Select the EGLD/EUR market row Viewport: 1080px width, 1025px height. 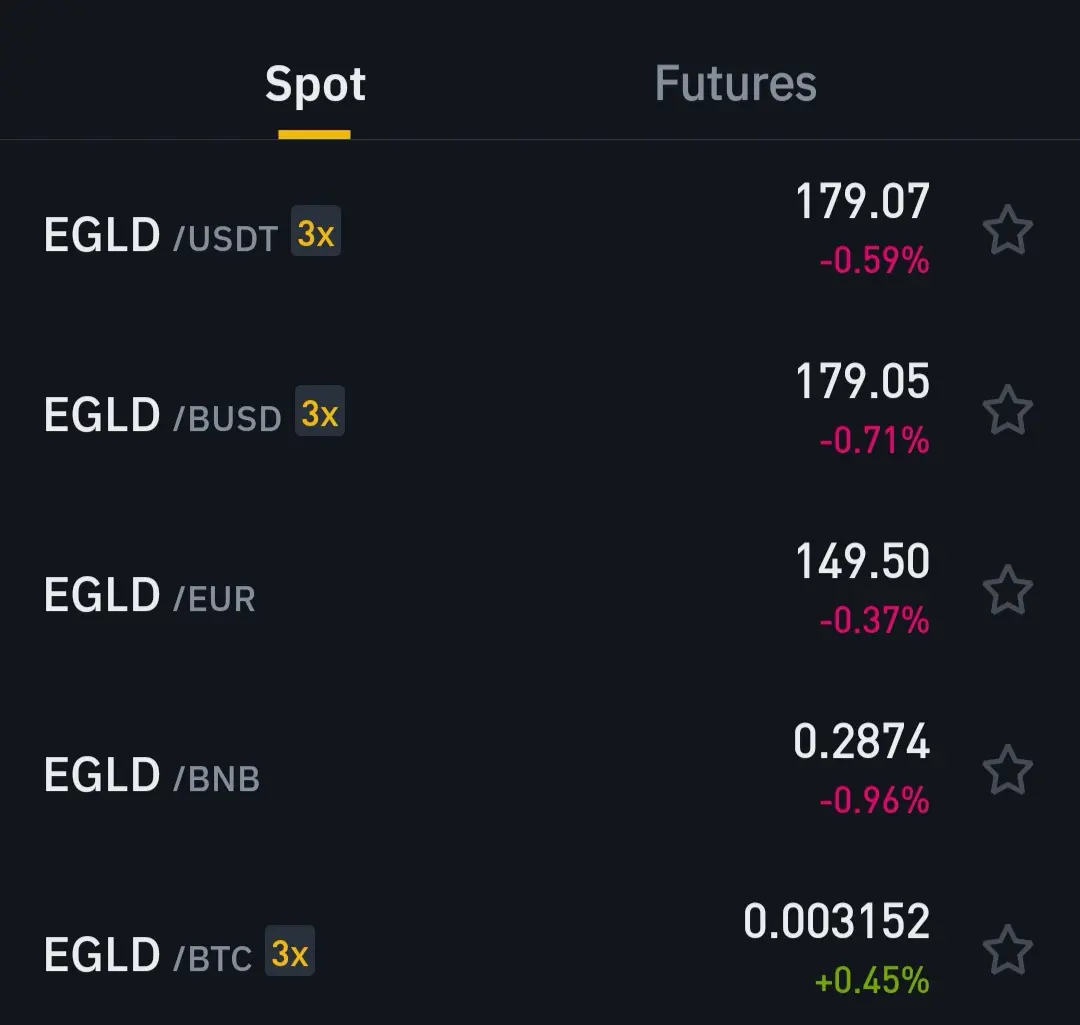[540, 590]
